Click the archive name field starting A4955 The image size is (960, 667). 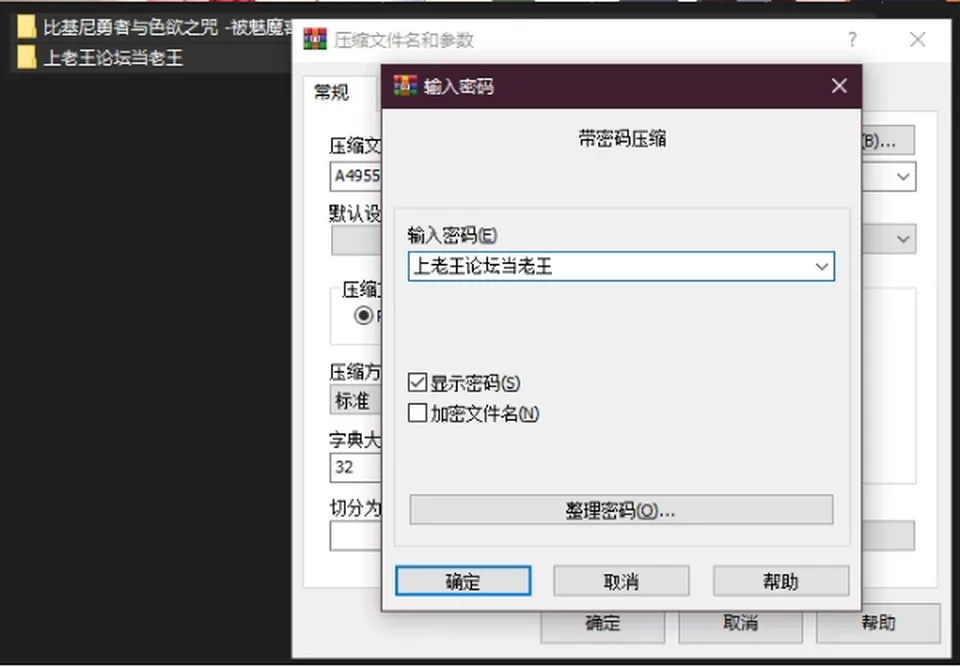(356, 177)
